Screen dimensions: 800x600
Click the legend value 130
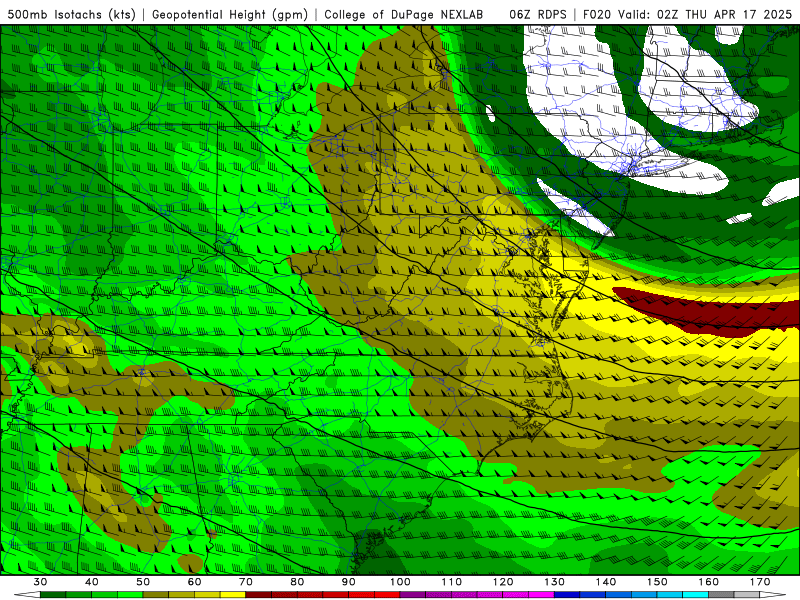554,582
